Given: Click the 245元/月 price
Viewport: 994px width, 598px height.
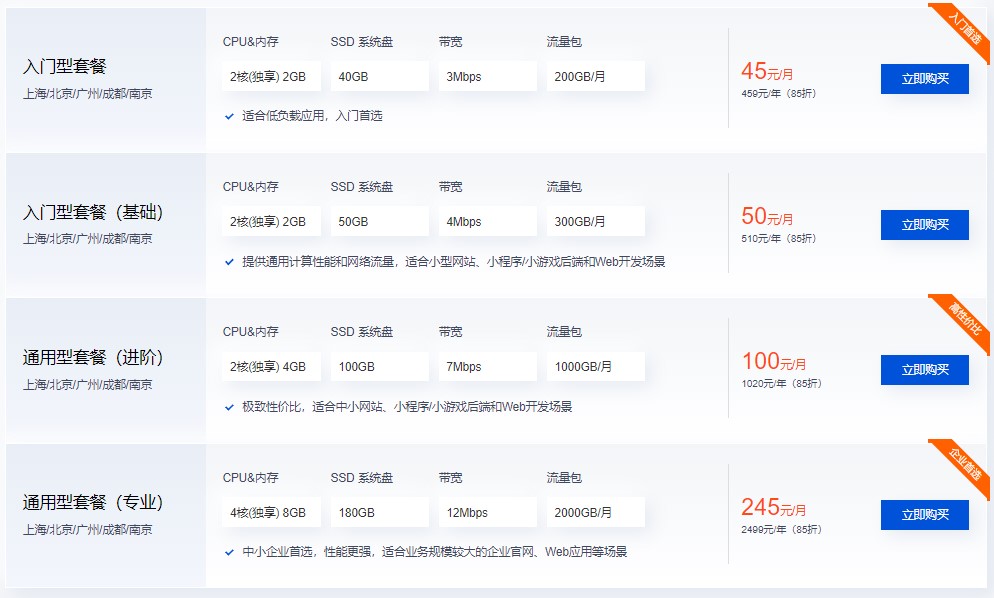Looking at the screenshot, I should click(x=774, y=507).
